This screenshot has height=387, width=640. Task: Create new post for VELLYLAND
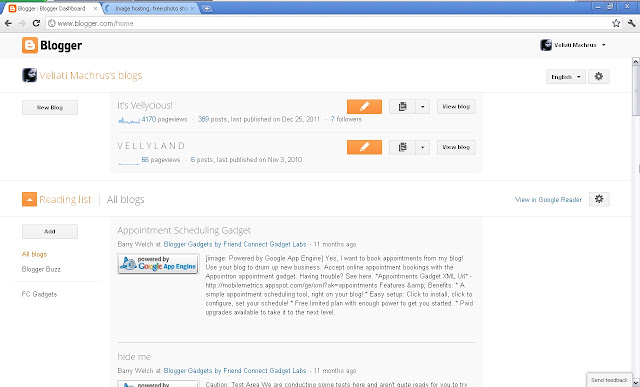click(364, 147)
